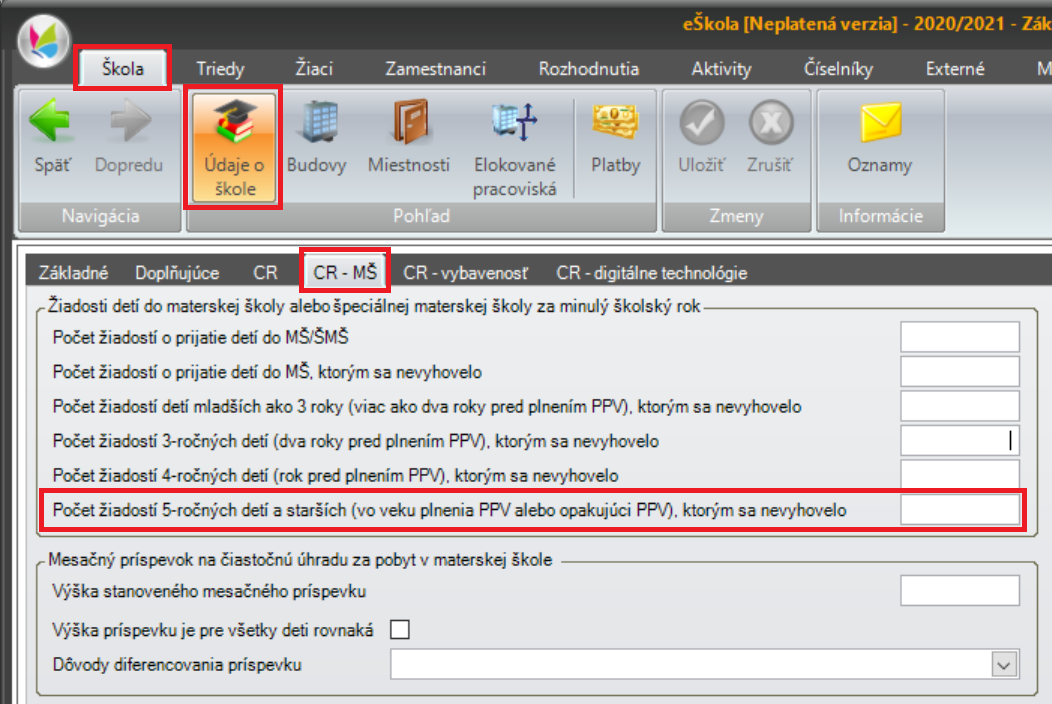The width and height of the screenshot is (1052, 704).
Task: Open the Miestnosti rooms view
Action: point(409,138)
